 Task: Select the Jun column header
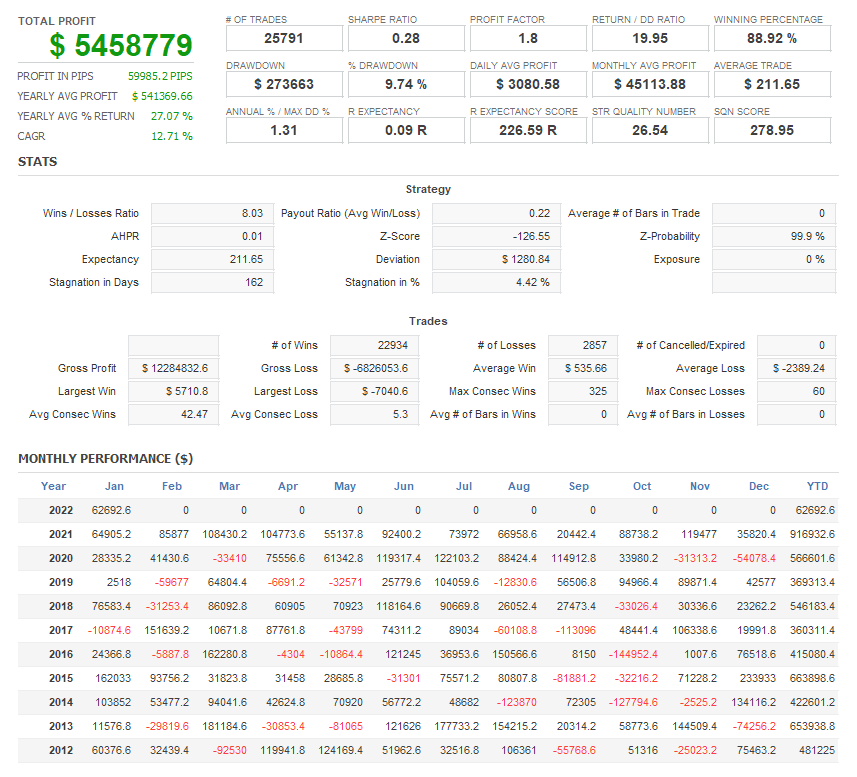(404, 486)
